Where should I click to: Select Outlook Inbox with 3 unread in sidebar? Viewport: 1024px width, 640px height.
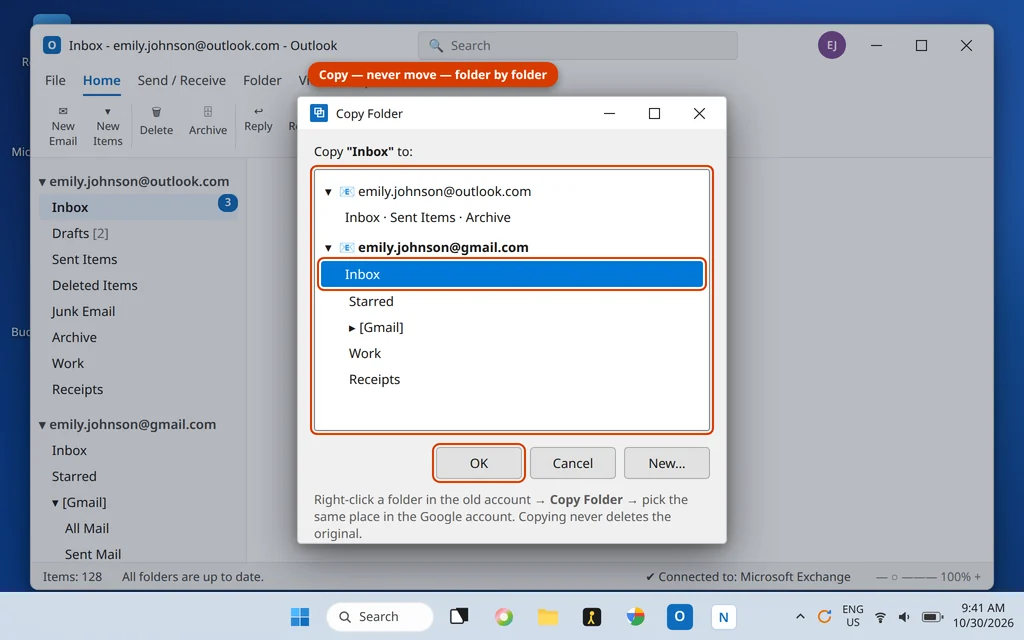(x=138, y=207)
